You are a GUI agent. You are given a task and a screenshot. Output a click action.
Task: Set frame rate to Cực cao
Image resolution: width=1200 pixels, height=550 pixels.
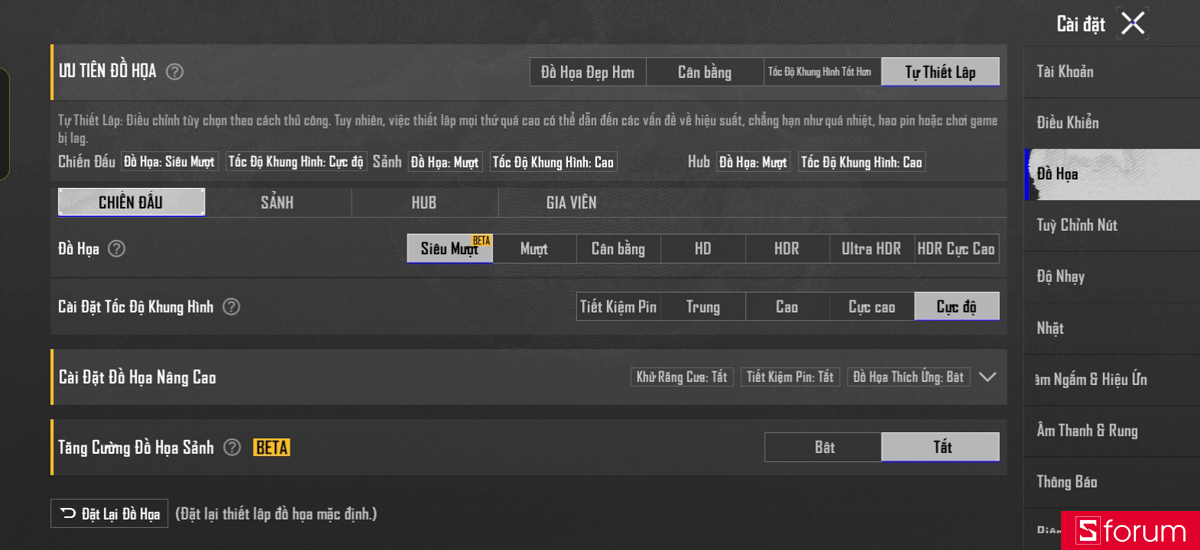tap(871, 307)
